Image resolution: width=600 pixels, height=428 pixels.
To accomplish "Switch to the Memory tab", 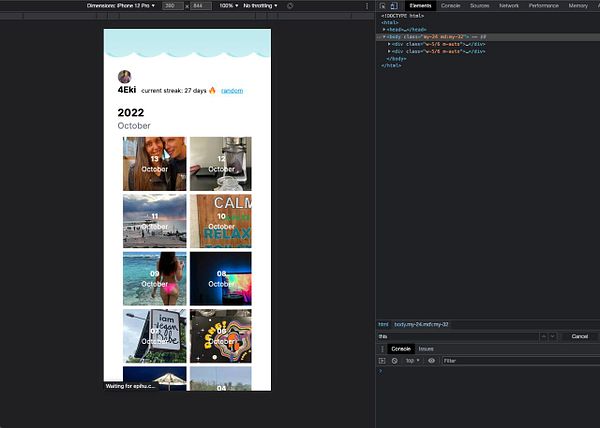I will click(x=578, y=6).
